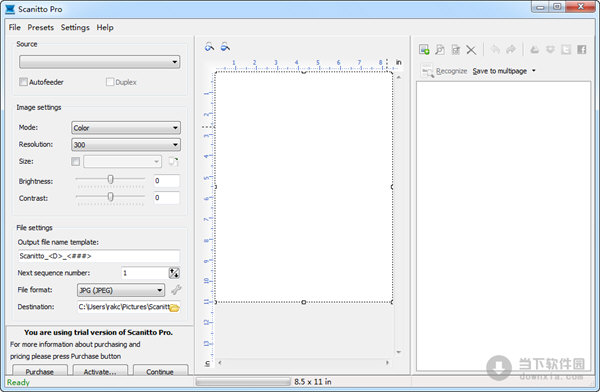Click the Activate... button
Image resolution: width=600 pixels, height=392 pixels.
point(100,371)
